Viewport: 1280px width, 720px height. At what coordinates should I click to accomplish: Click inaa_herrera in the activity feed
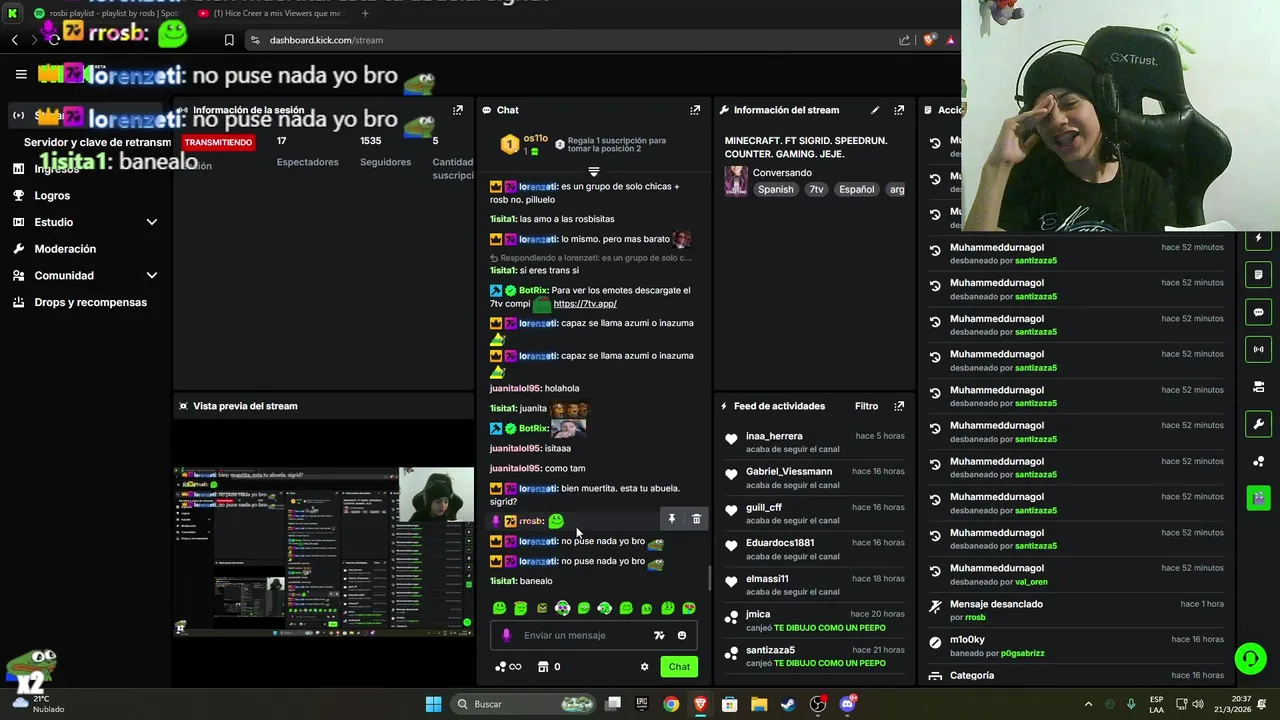click(774, 436)
